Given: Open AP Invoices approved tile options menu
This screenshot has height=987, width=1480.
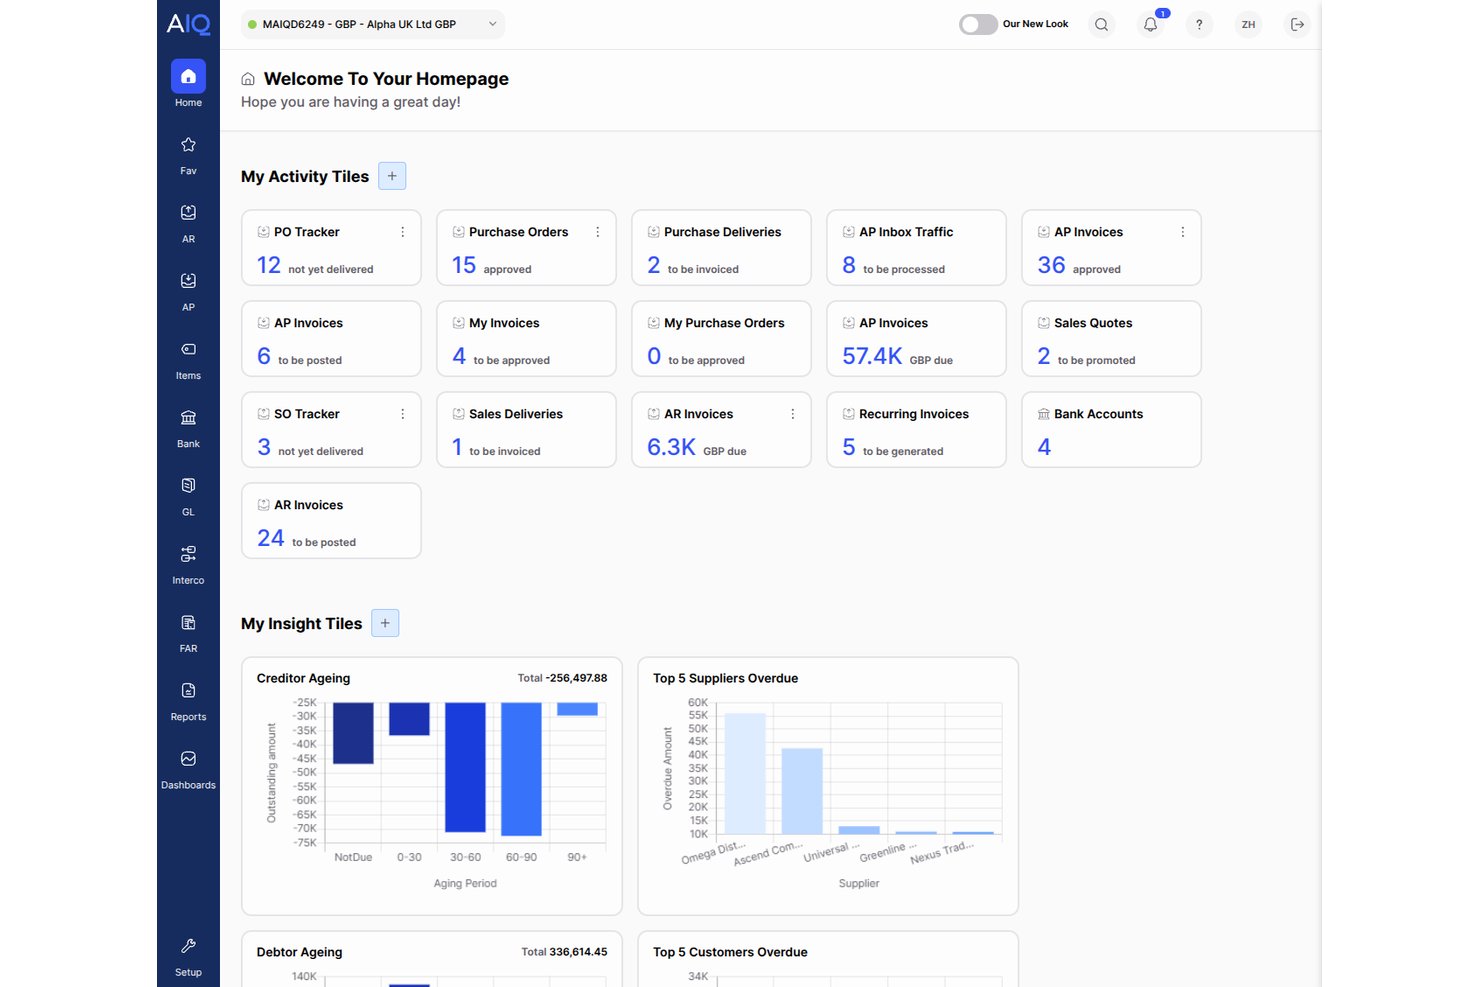Looking at the screenshot, I should click(x=1183, y=232).
